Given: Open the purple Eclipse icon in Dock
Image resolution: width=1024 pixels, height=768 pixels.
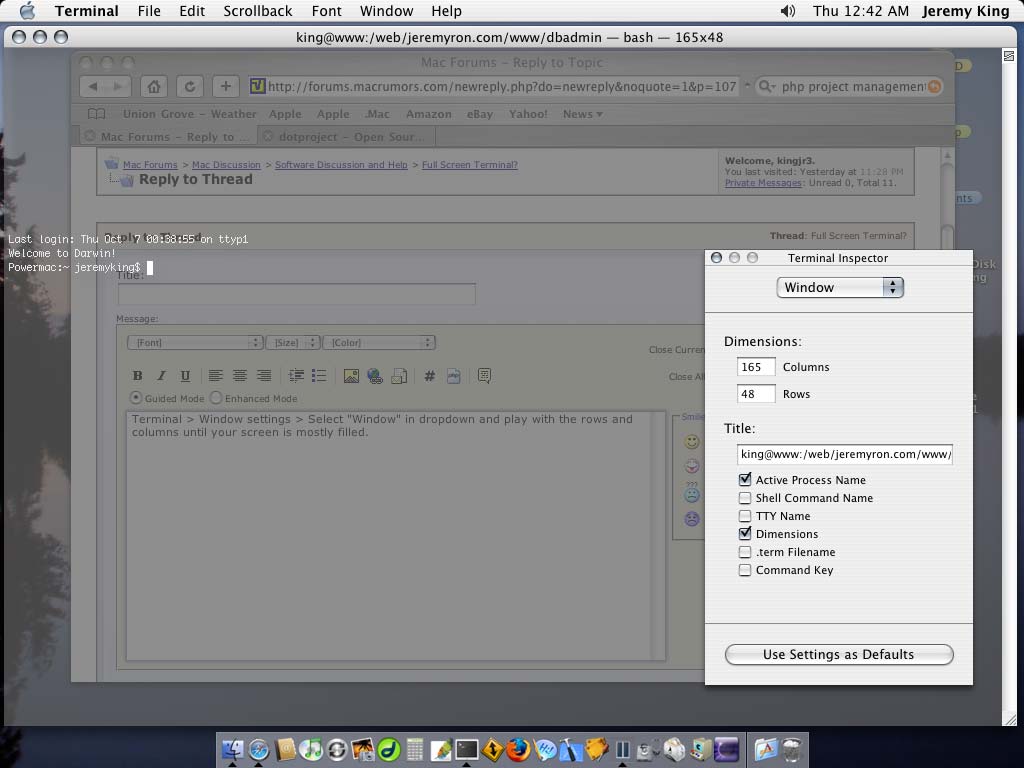Looking at the screenshot, I should [726, 749].
